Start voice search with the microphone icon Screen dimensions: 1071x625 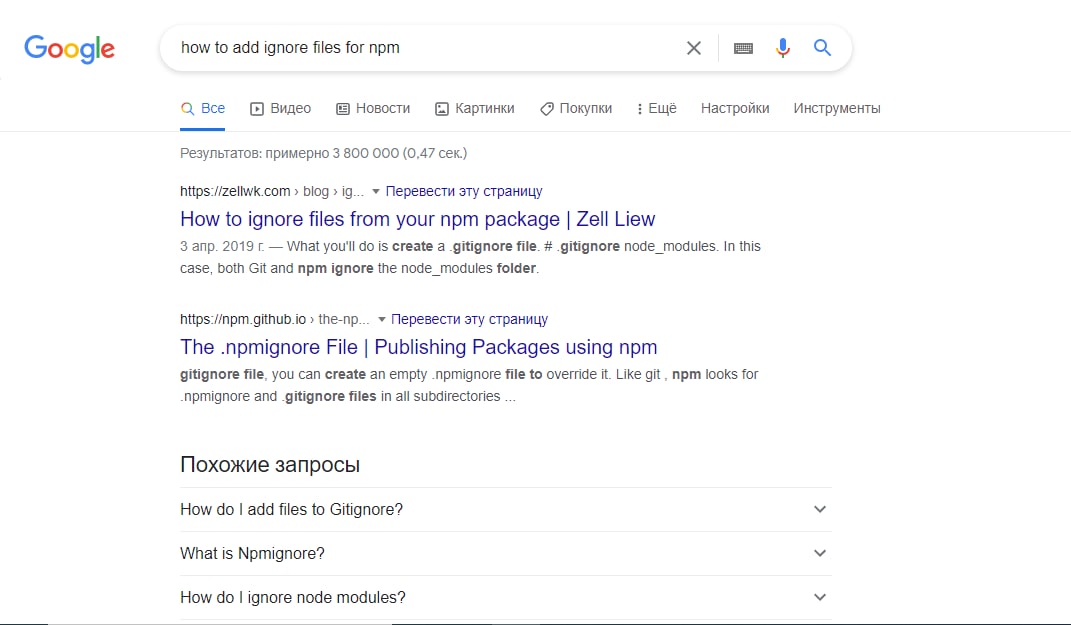click(783, 48)
